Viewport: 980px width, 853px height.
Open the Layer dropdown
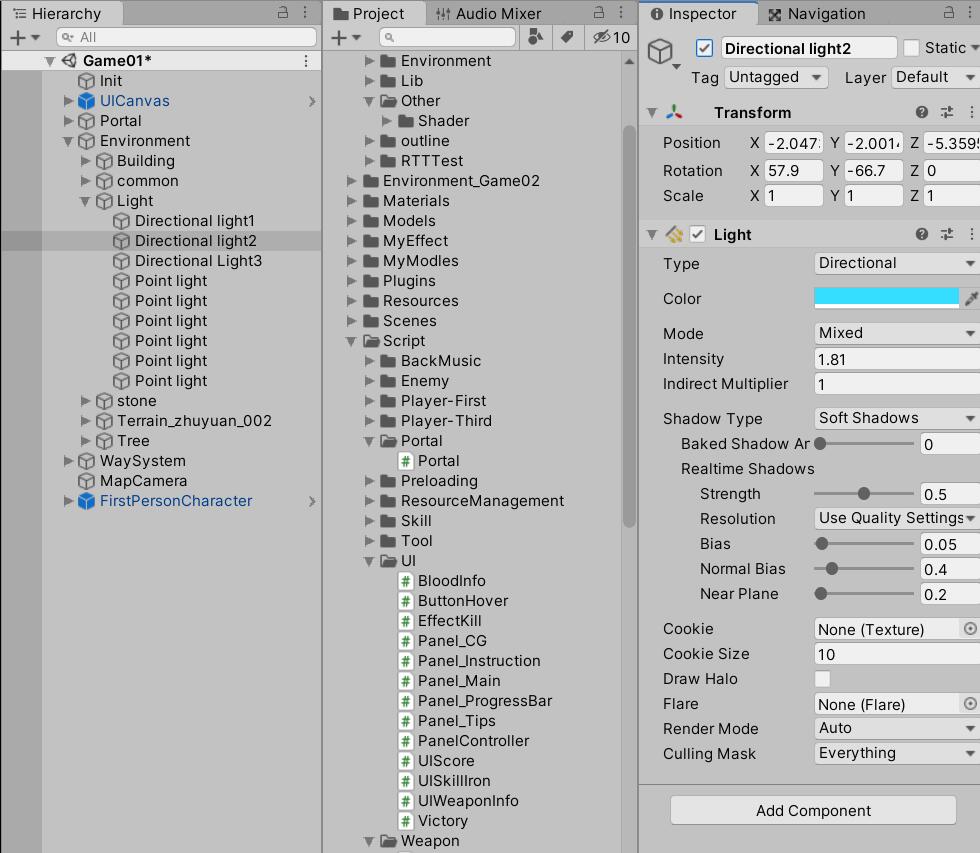[935, 77]
